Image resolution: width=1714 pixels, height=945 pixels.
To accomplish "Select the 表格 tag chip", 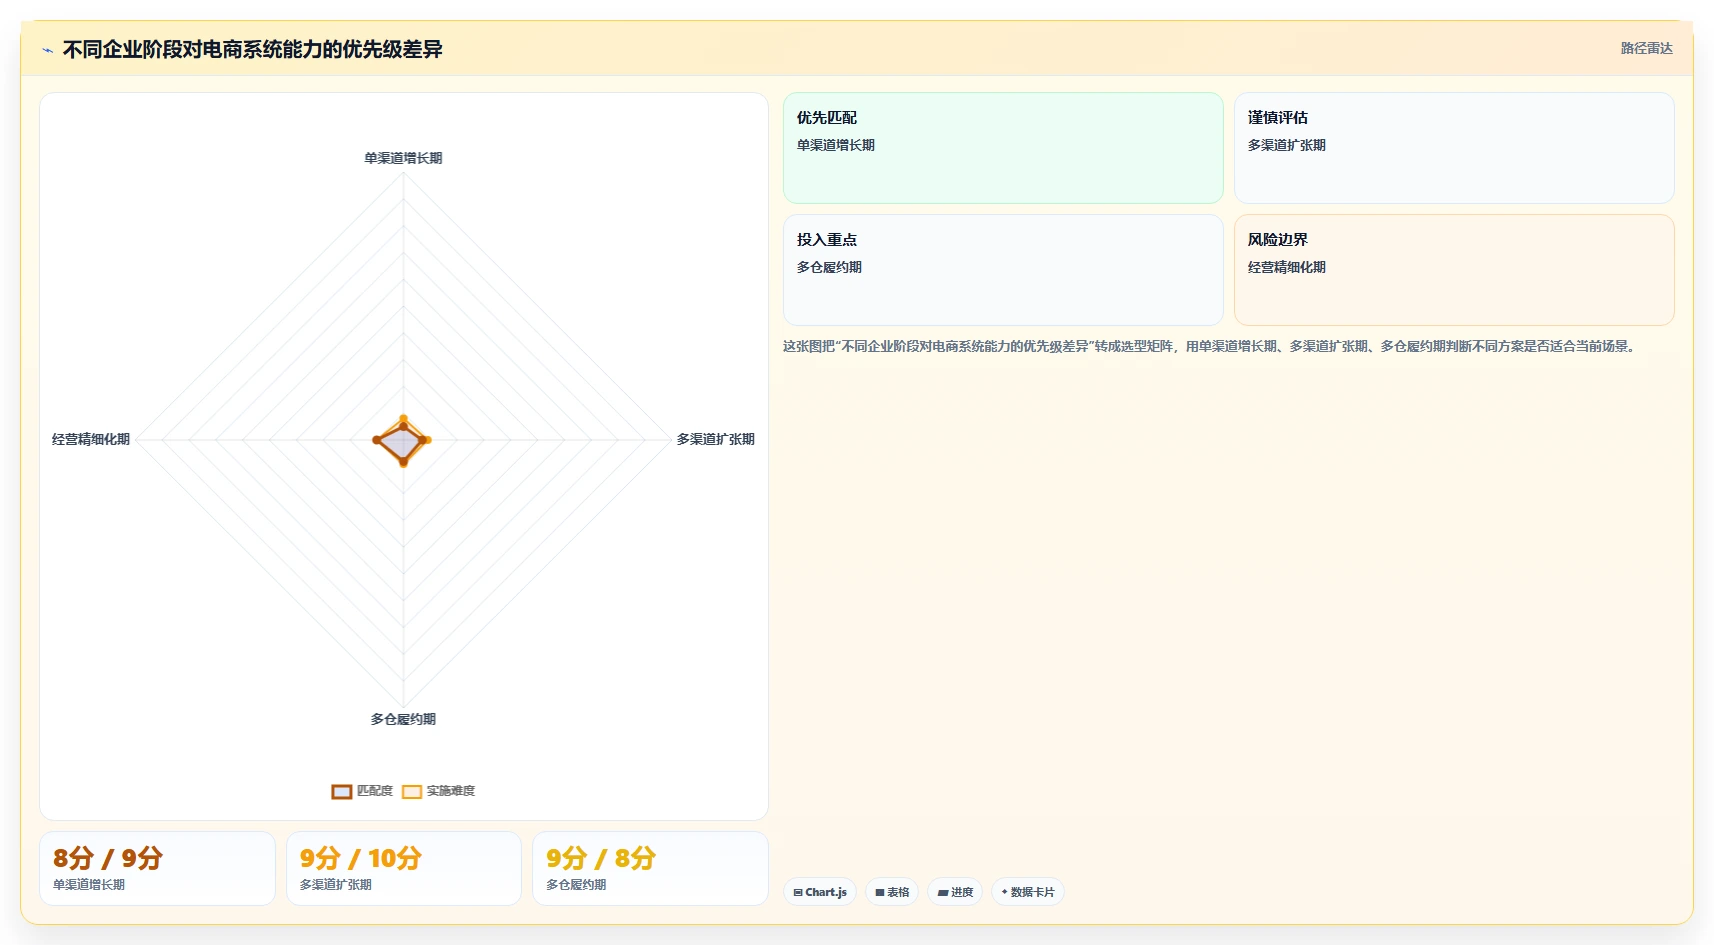I will (x=892, y=892).
